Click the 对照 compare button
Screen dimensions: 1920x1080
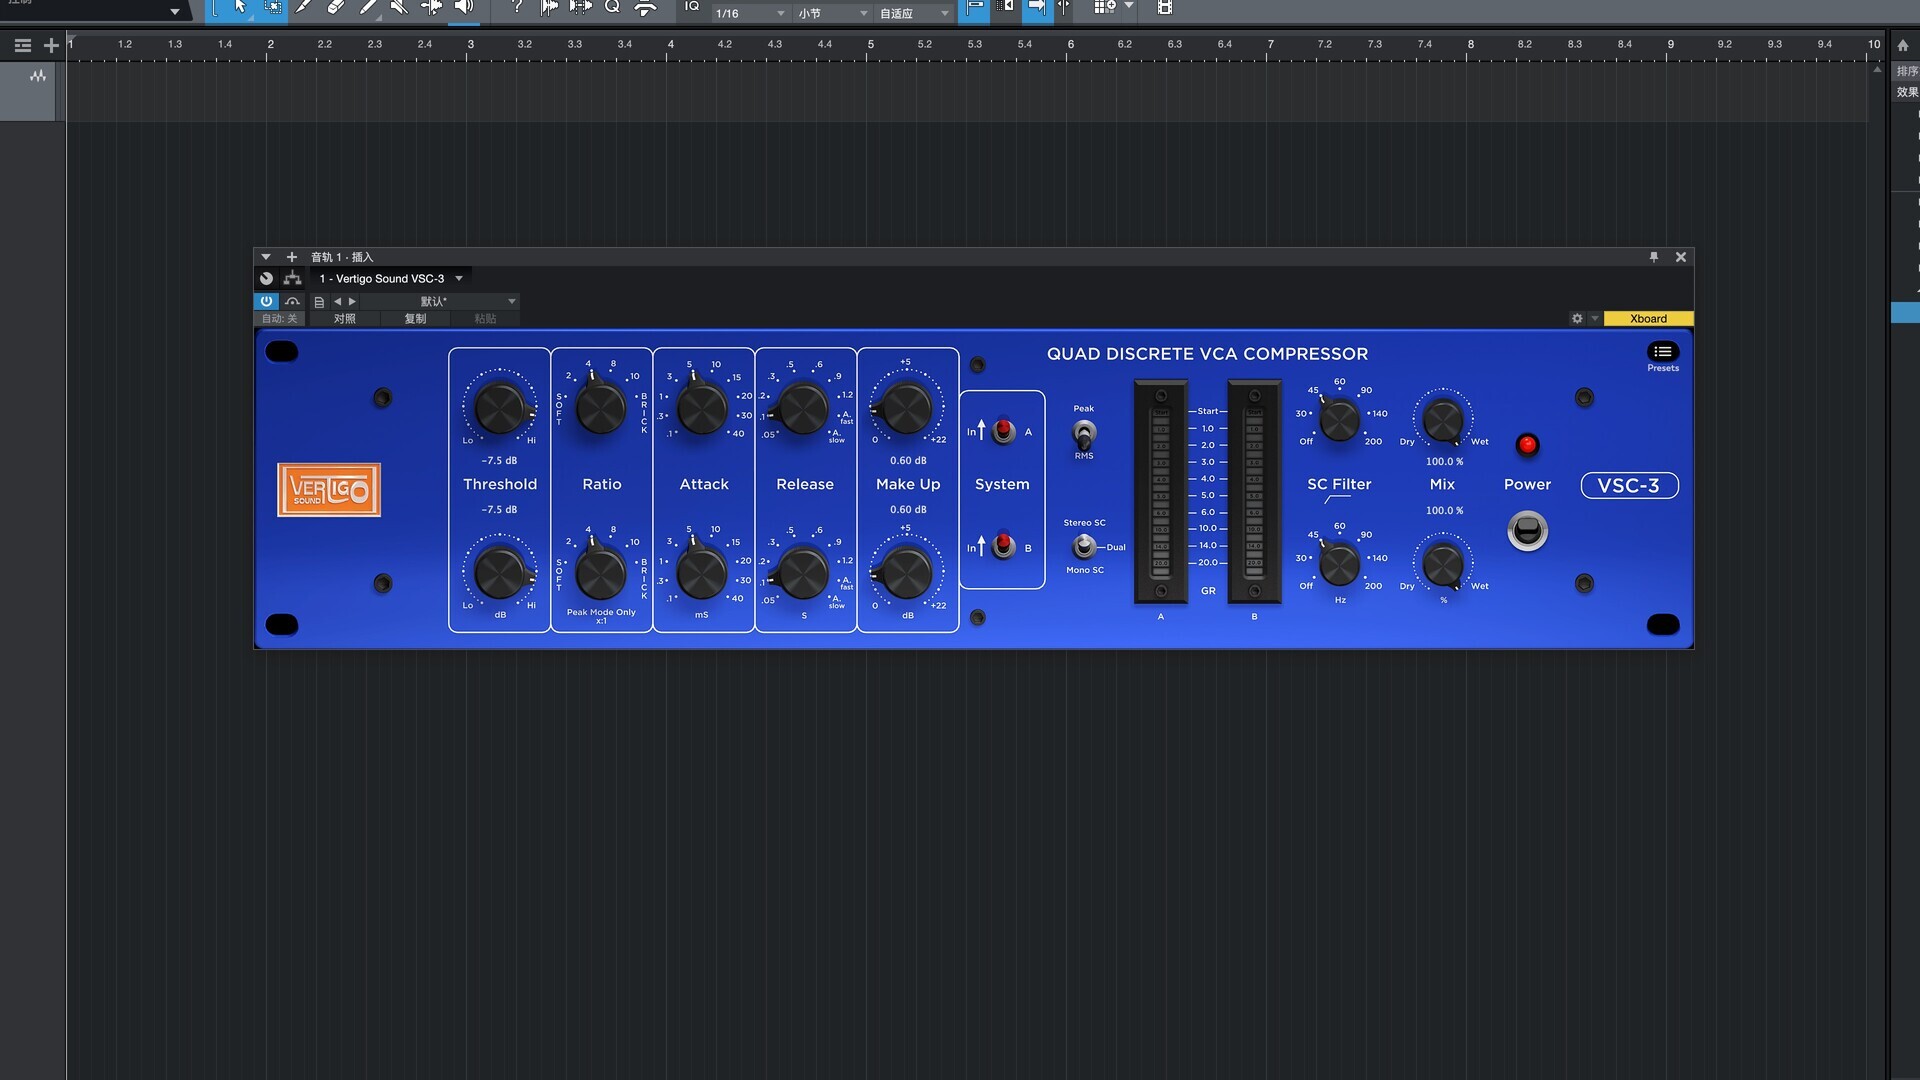click(345, 319)
